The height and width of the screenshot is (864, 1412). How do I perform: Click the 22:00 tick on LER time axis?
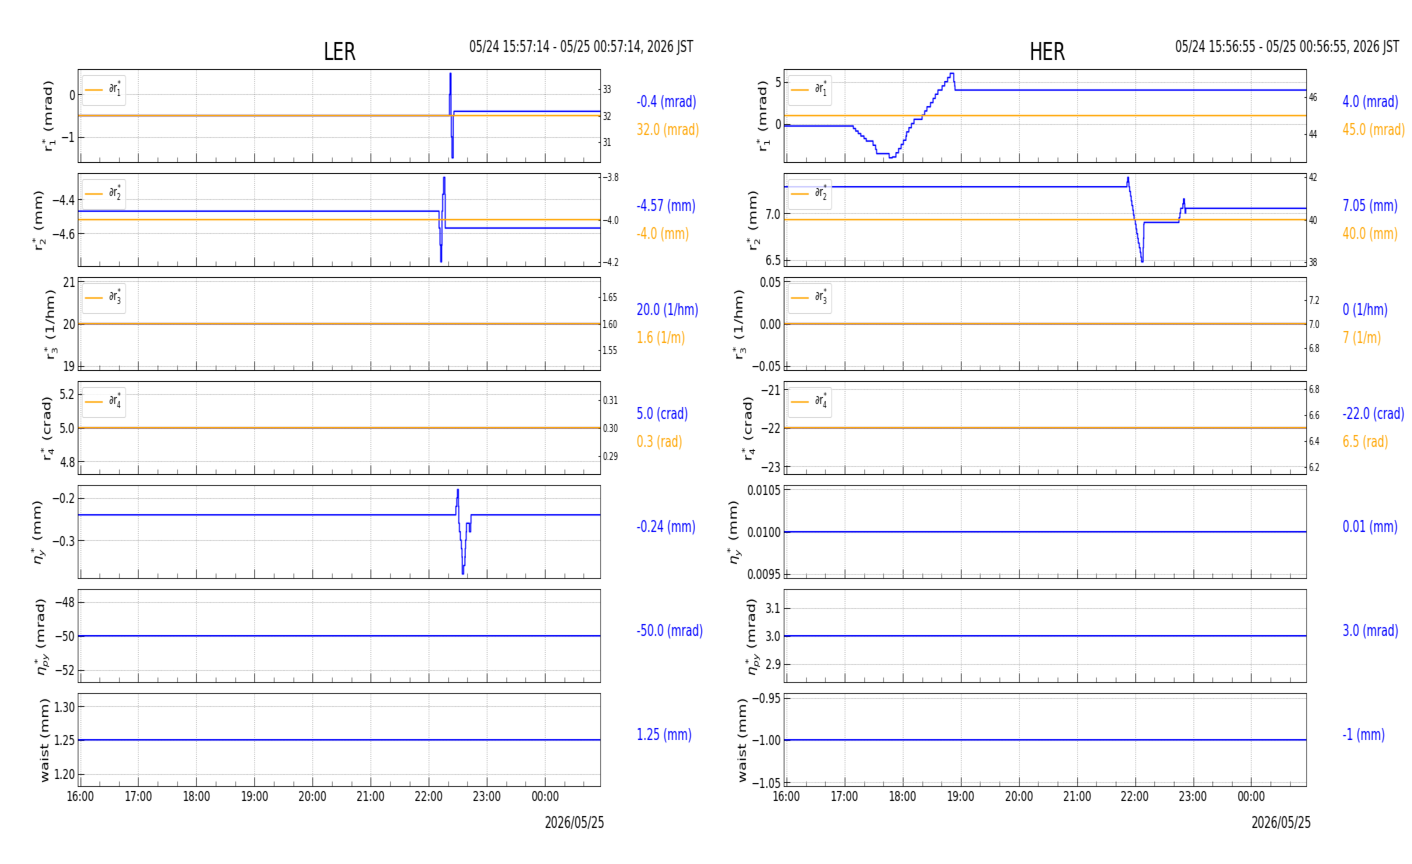point(428,797)
